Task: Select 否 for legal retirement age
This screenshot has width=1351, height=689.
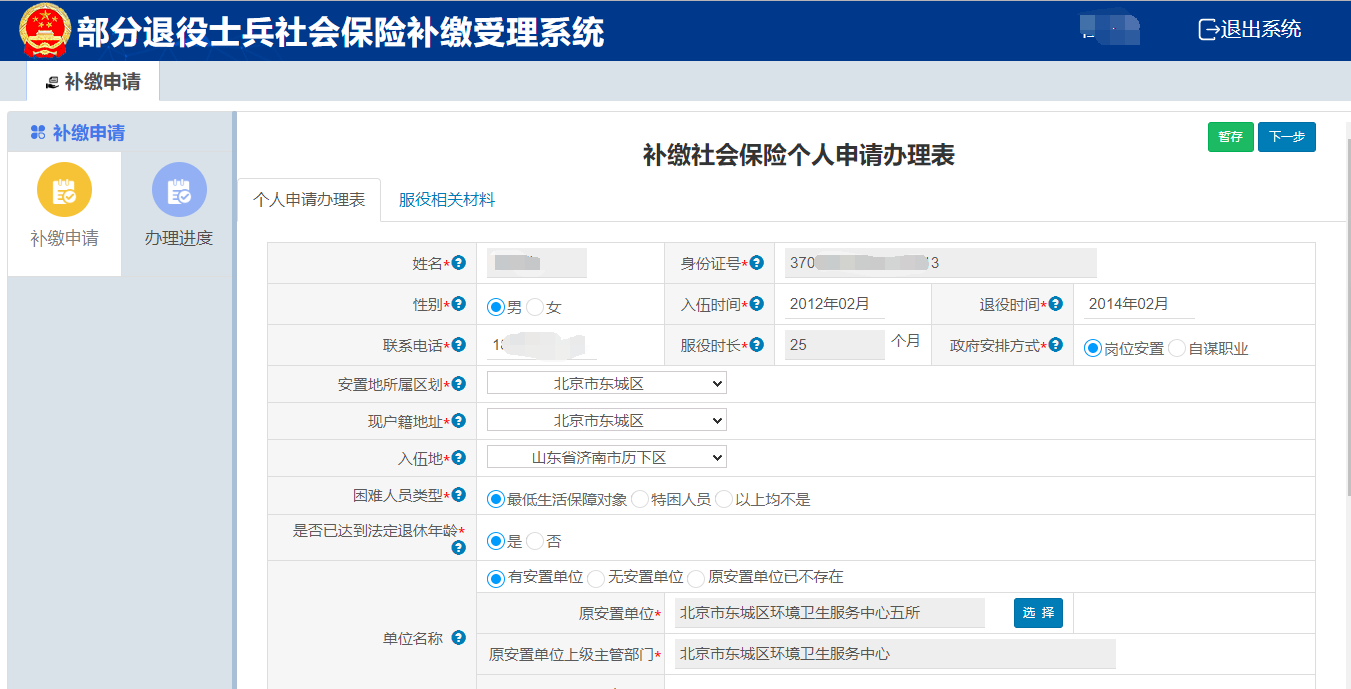Action: [x=535, y=541]
